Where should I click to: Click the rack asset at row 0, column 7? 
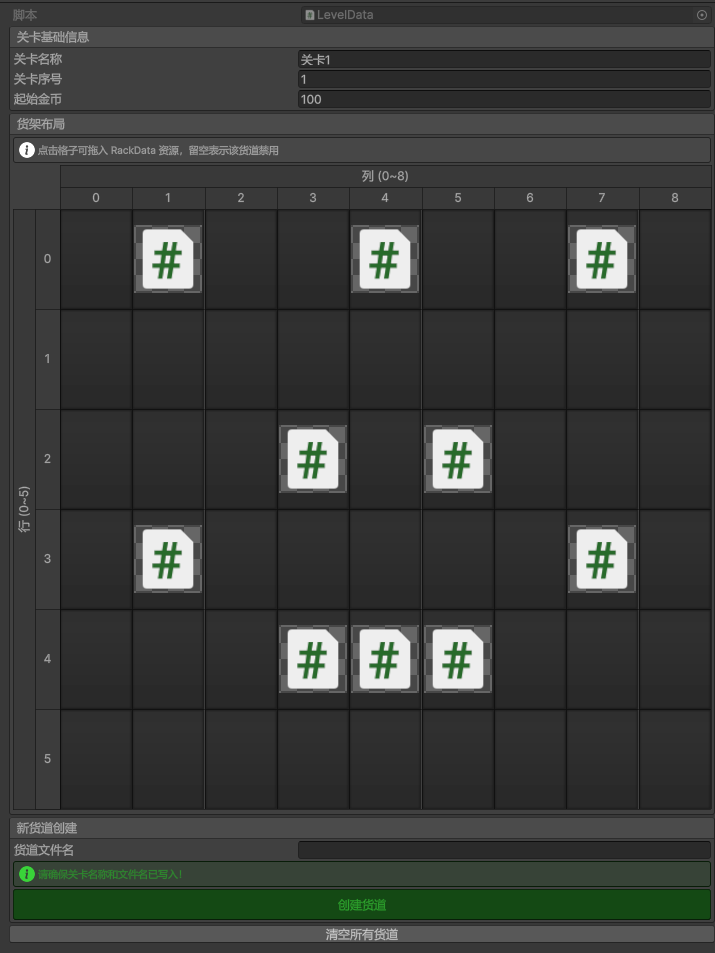click(602, 259)
